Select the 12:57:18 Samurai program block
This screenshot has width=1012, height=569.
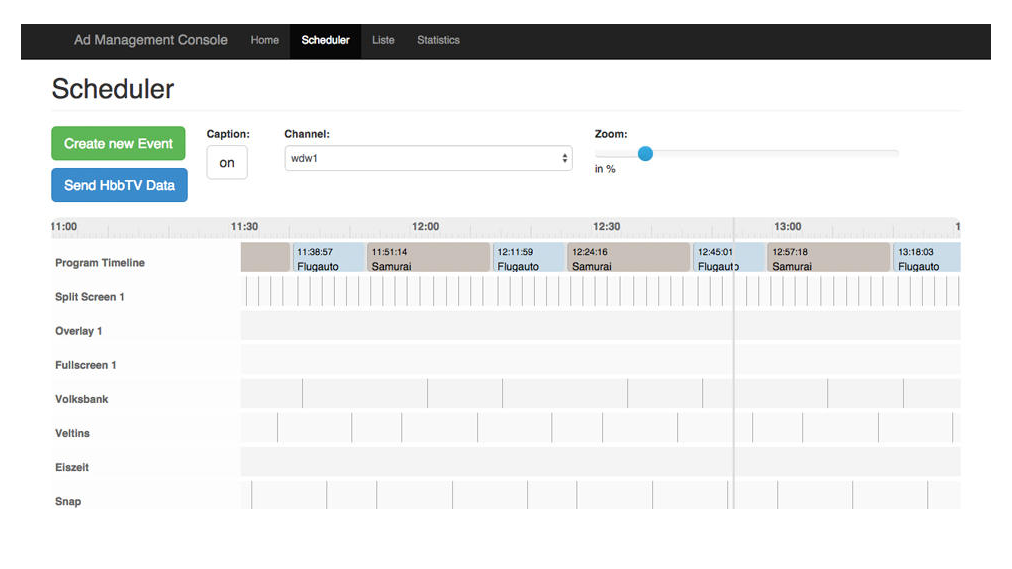pyautogui.click(x=829, y=257)
